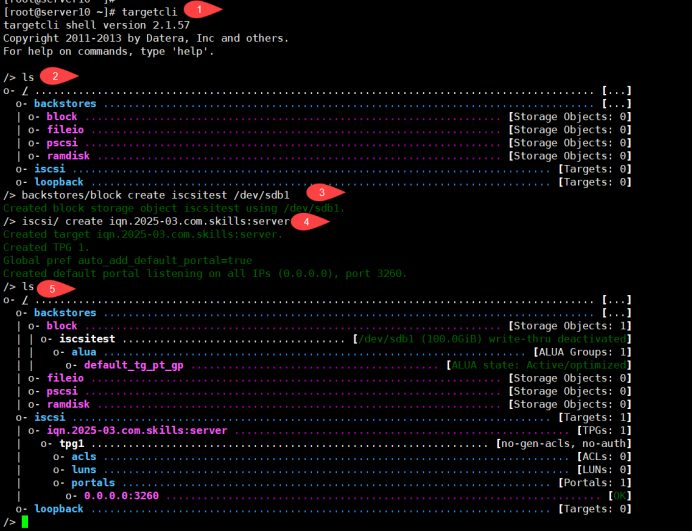The height and width of the screenshot is (532, 693).
Task: Click the luns entry under tpg1
Action: point(84,469)
